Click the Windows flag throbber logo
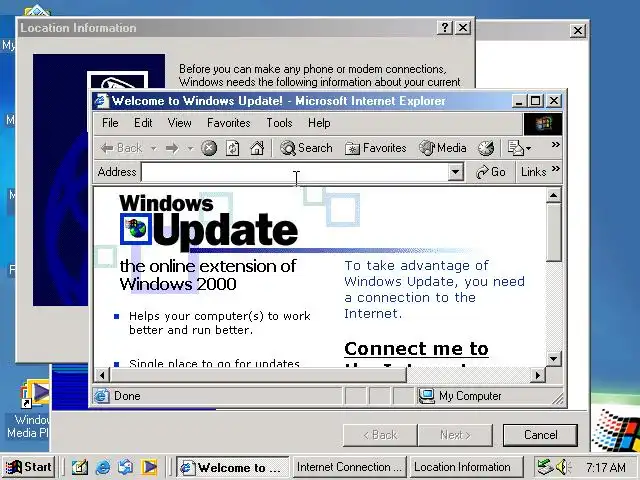The height and width of the screenshot is (480, 640). pos(543,124)
